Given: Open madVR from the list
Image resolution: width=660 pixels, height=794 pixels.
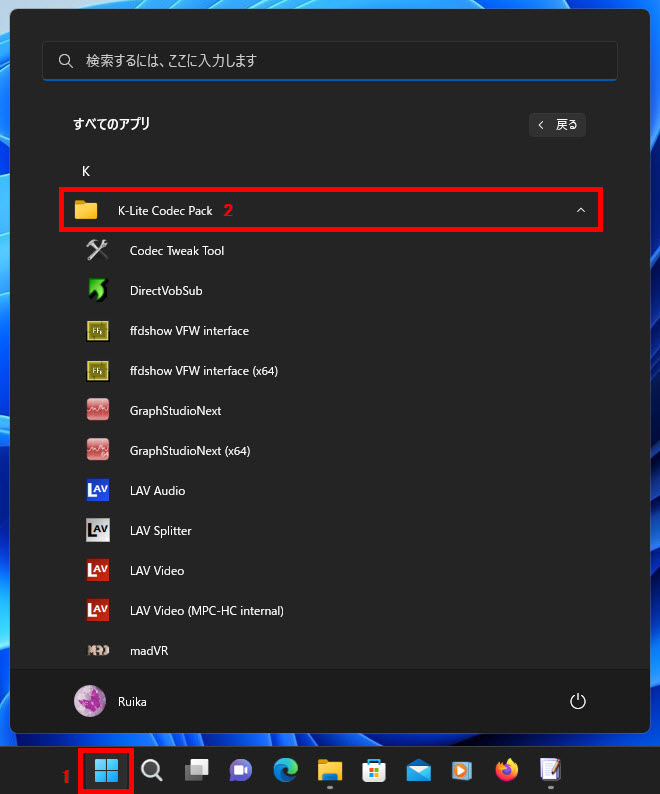Looking at the screenshot, I should point(148,651).
